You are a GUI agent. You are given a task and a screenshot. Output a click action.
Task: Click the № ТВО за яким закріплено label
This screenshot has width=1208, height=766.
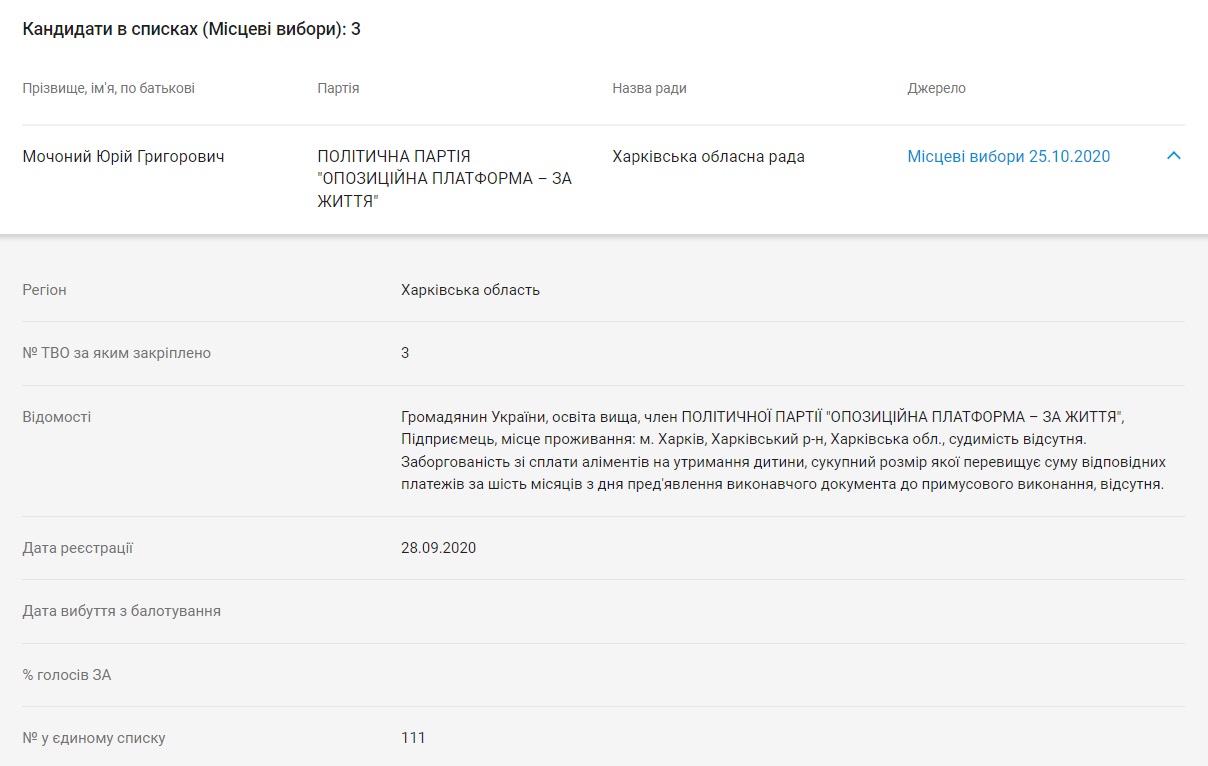116,353
